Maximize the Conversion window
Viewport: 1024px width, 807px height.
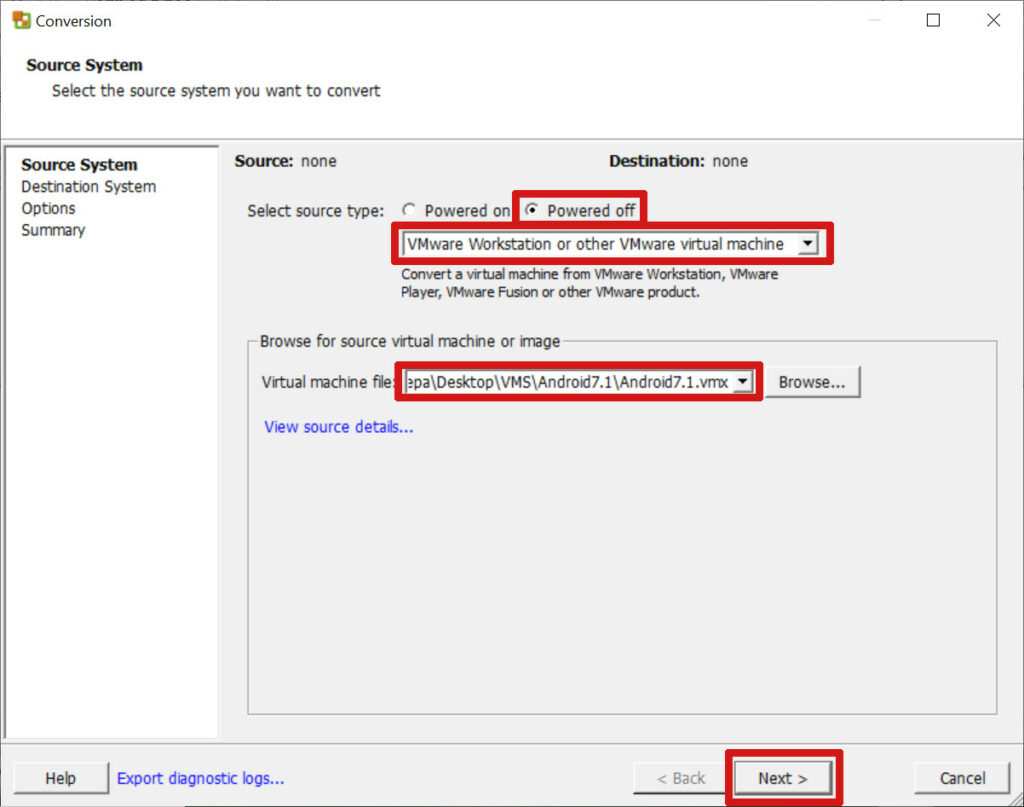[933, 20]
